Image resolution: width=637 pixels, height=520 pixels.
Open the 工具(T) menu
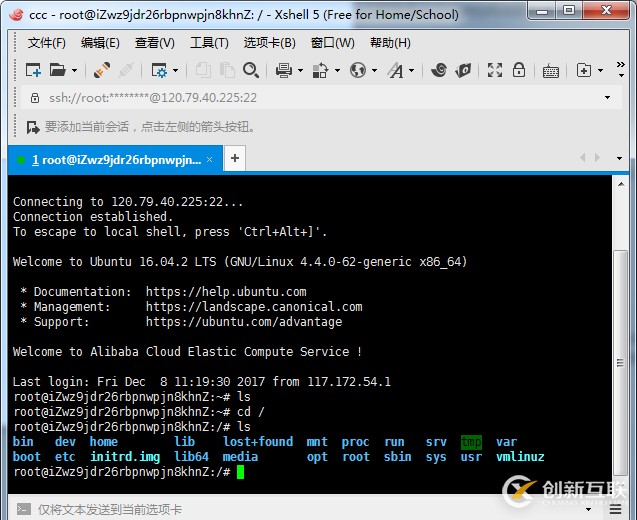pos(210,43)
